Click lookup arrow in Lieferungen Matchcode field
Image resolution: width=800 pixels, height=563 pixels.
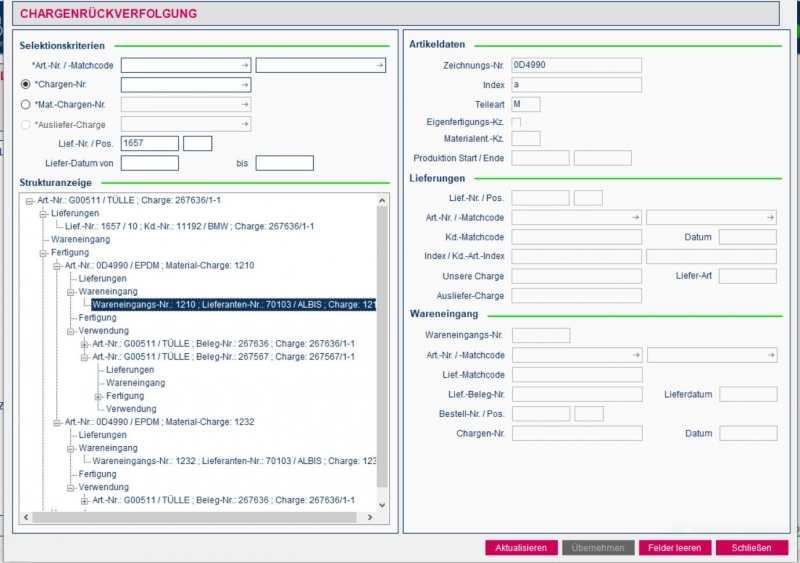pyautogui.click(x=770, y=217)
